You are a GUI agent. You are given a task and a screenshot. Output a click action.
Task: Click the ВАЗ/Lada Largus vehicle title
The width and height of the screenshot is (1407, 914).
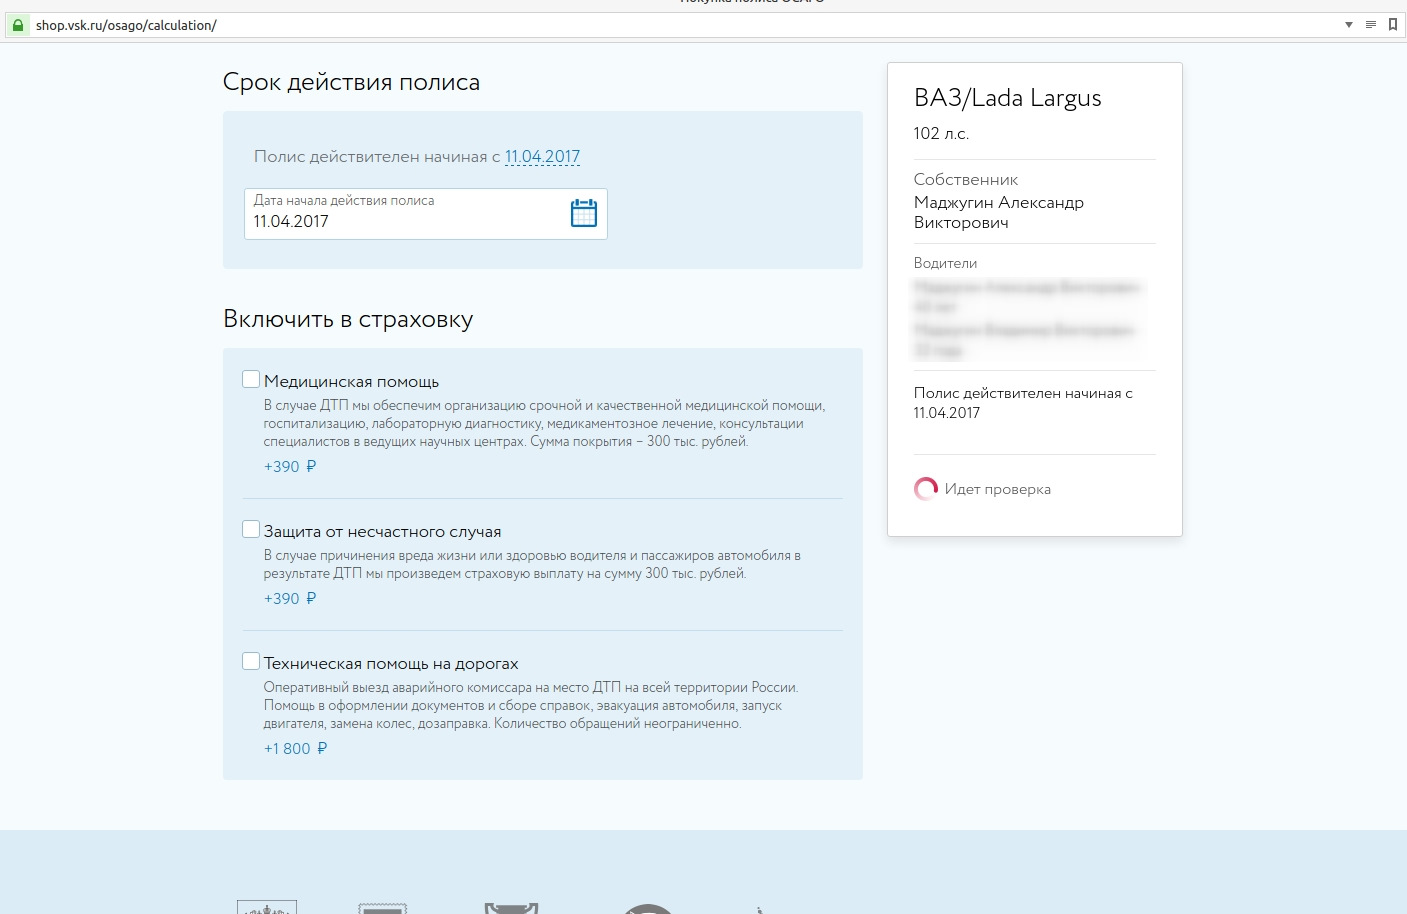coord(1008,98)
